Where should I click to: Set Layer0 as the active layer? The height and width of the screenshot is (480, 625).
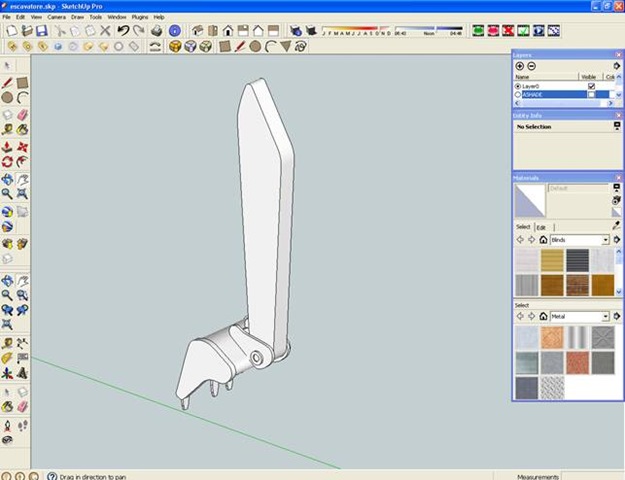(x=518, y=86)
